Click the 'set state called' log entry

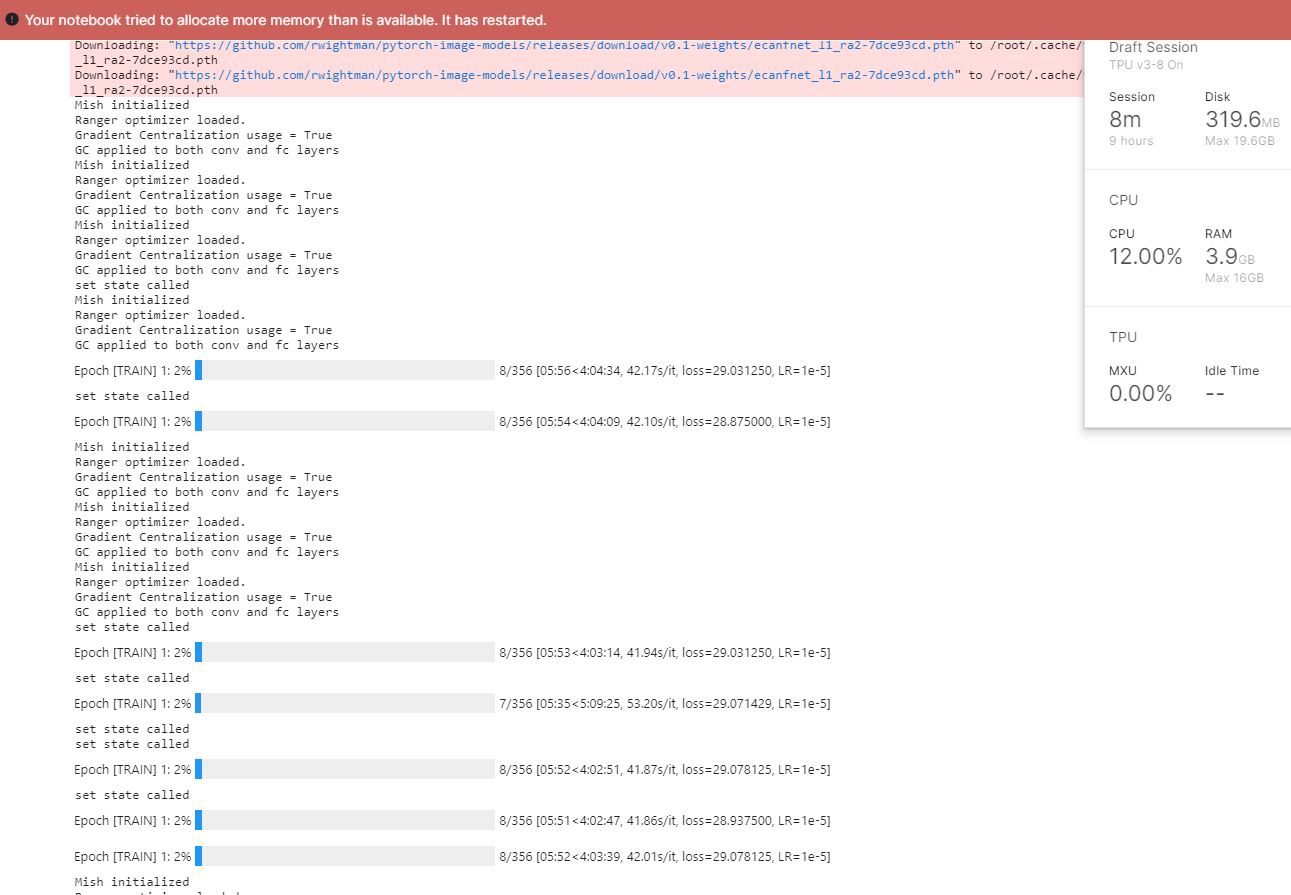point(131,284)
